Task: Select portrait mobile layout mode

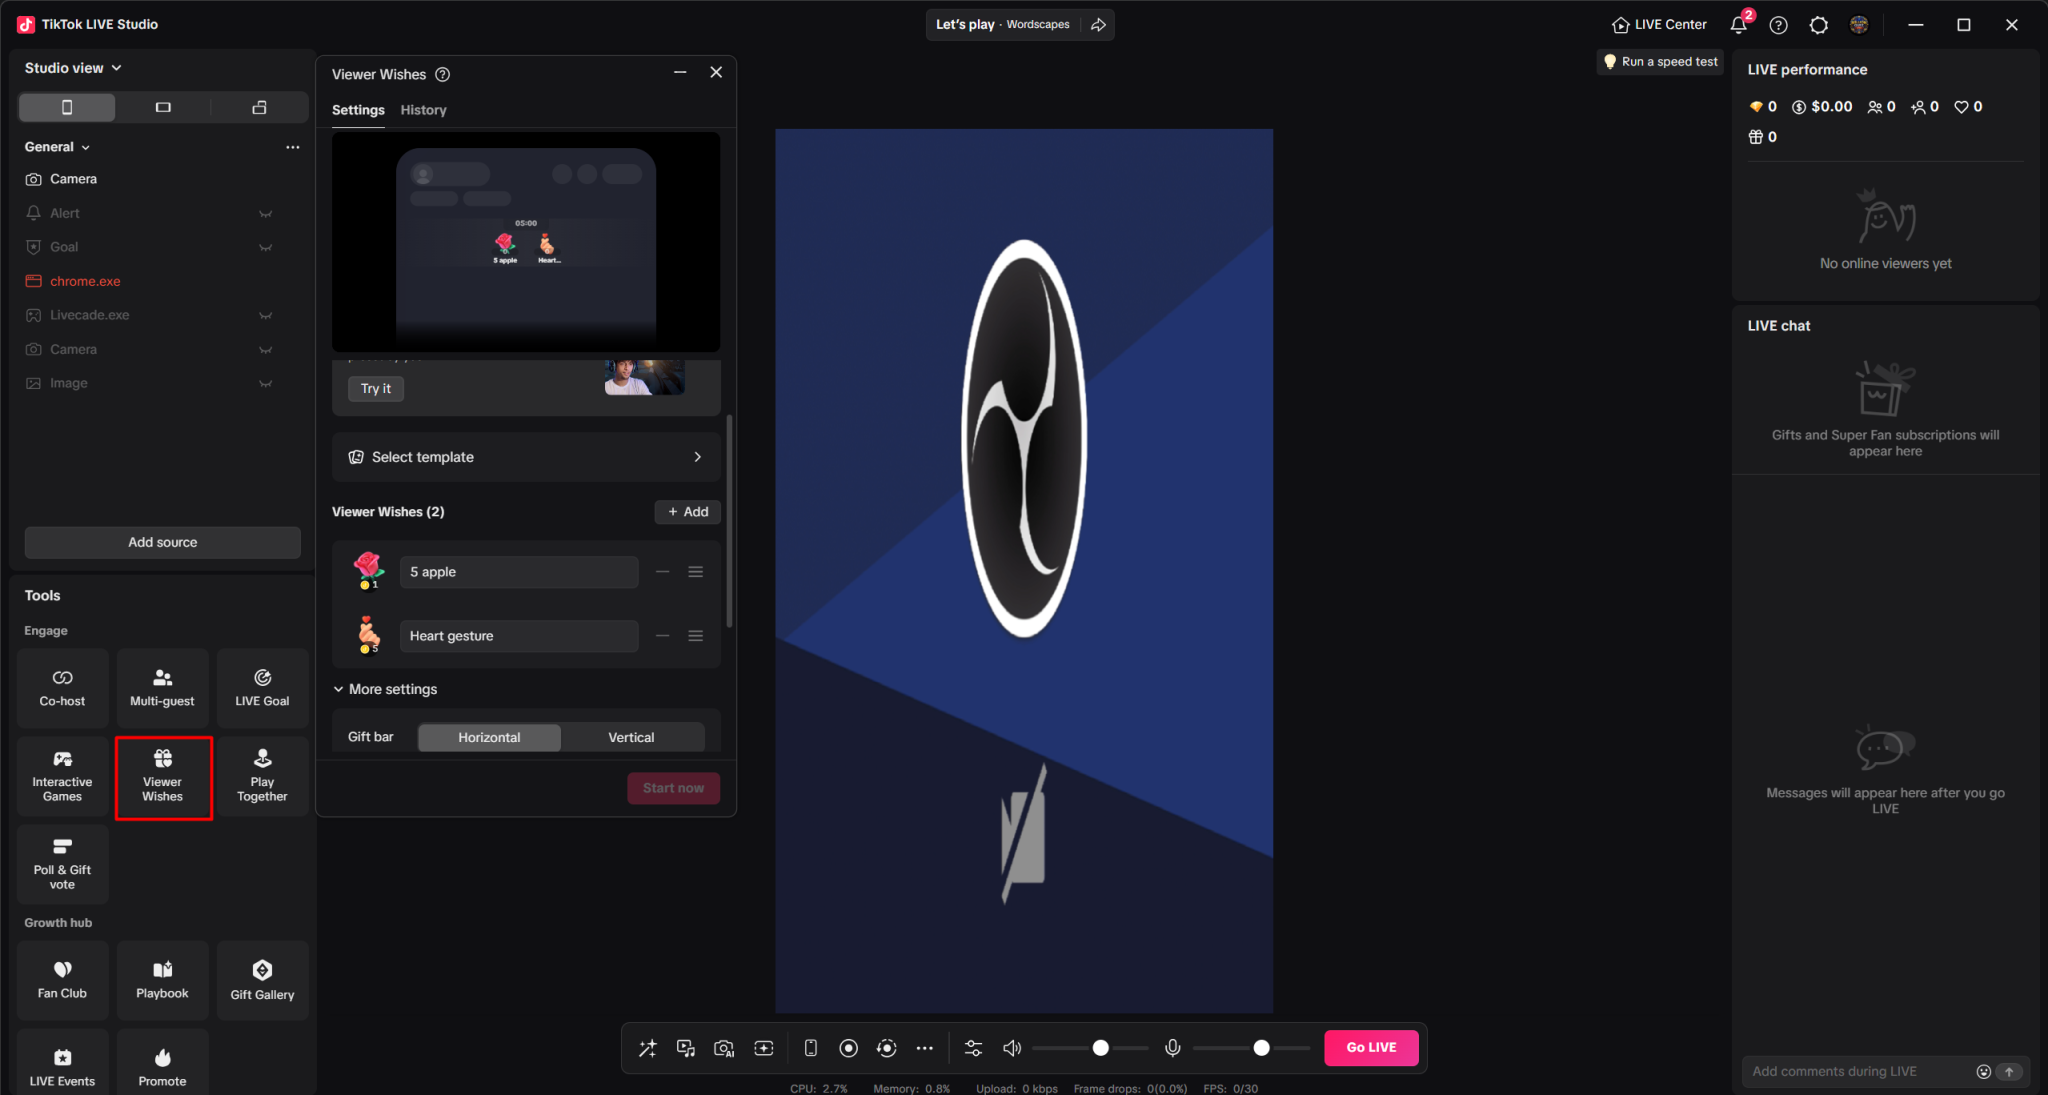Action: point(67,107)
